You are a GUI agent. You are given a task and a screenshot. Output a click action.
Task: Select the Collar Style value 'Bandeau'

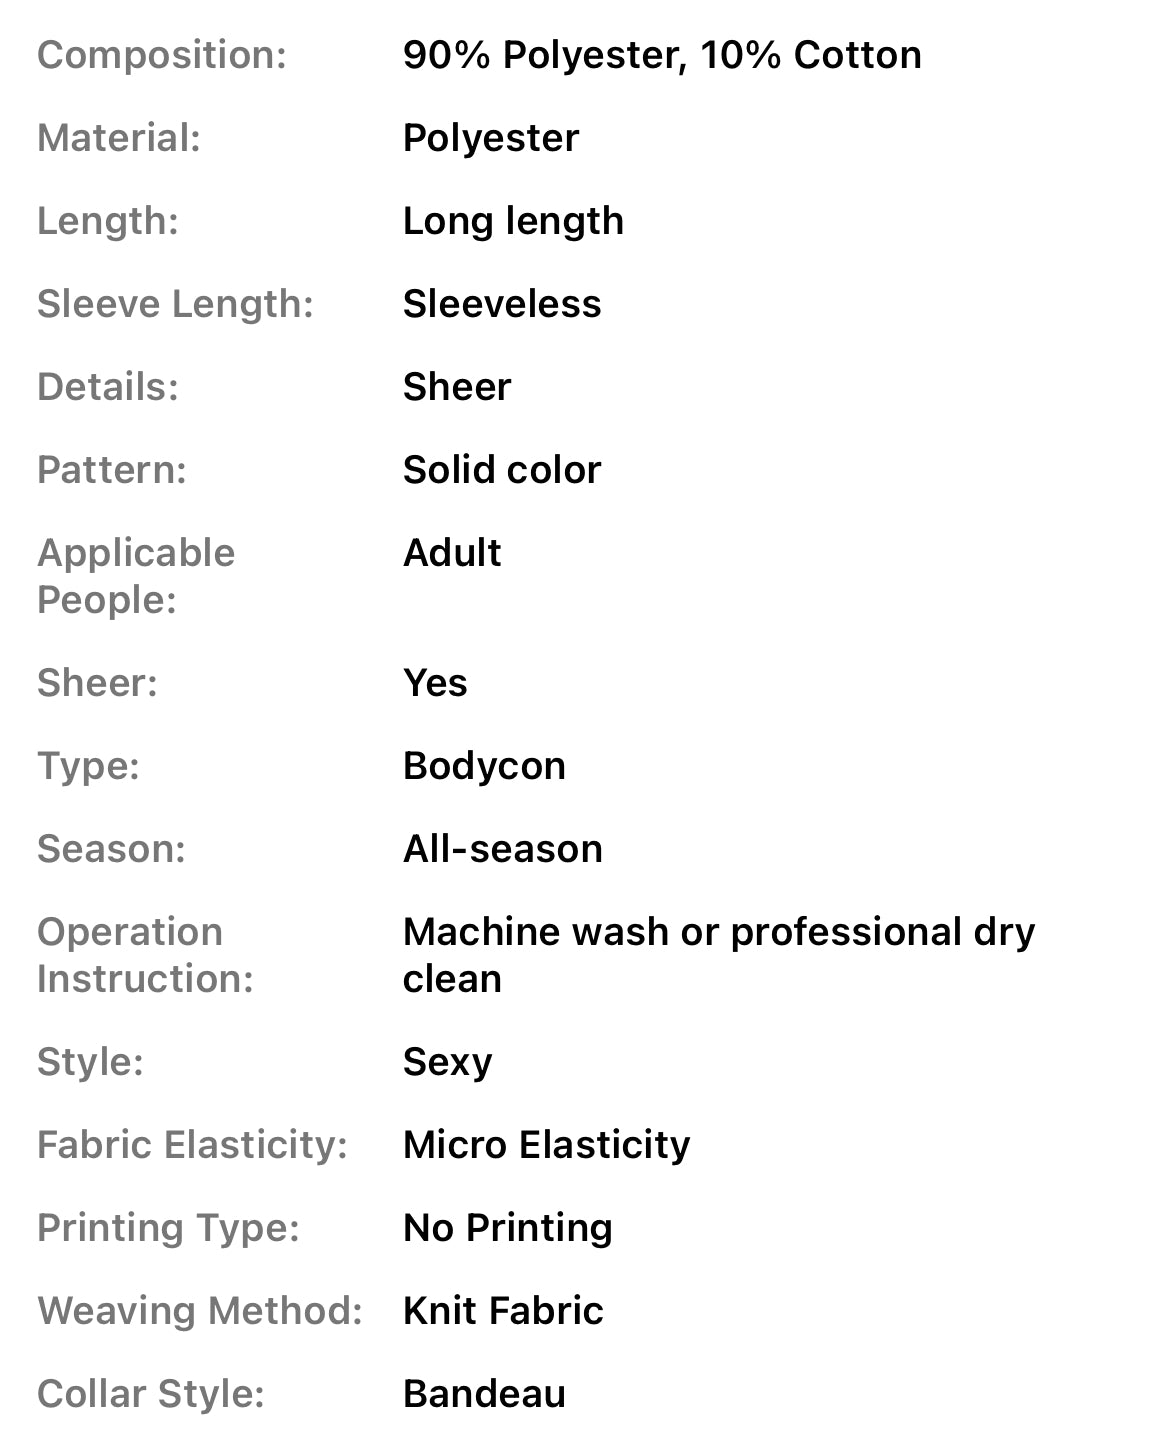tap(484, 1394)
